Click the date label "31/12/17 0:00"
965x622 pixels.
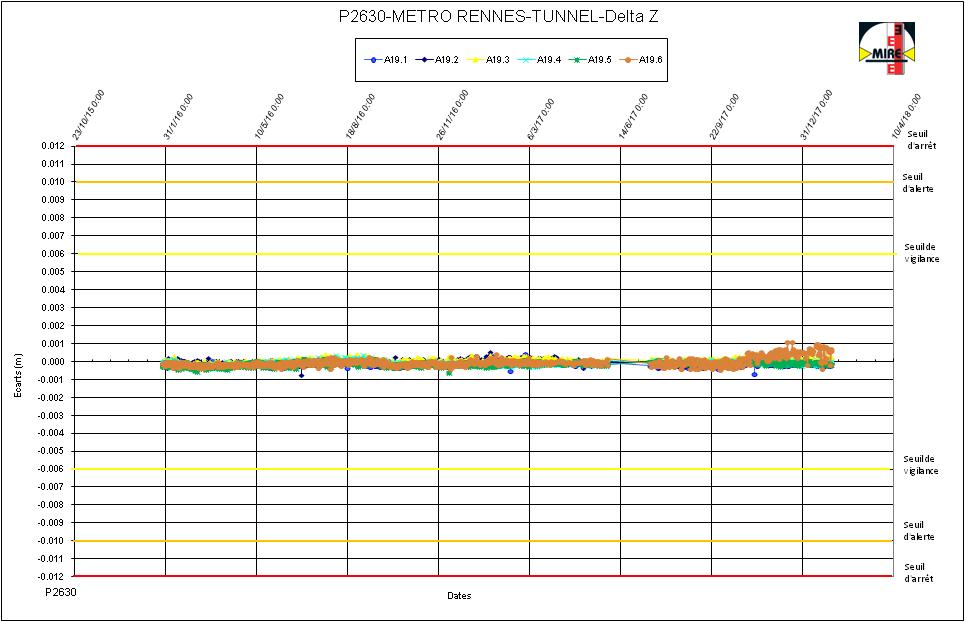click(x=816, y=116)
